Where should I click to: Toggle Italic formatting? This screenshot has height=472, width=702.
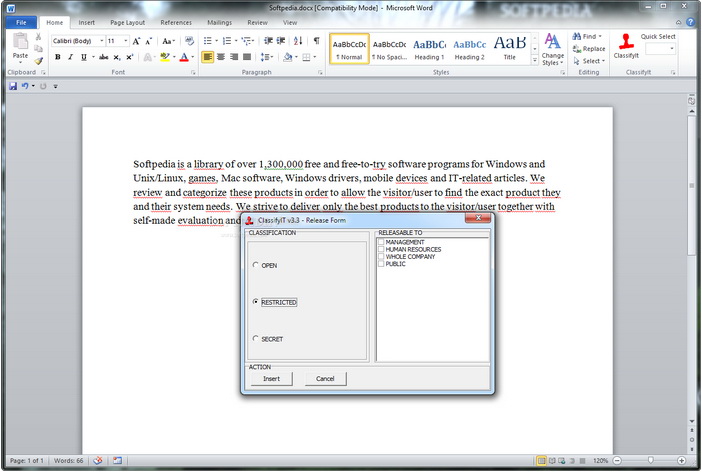point(70,57)
